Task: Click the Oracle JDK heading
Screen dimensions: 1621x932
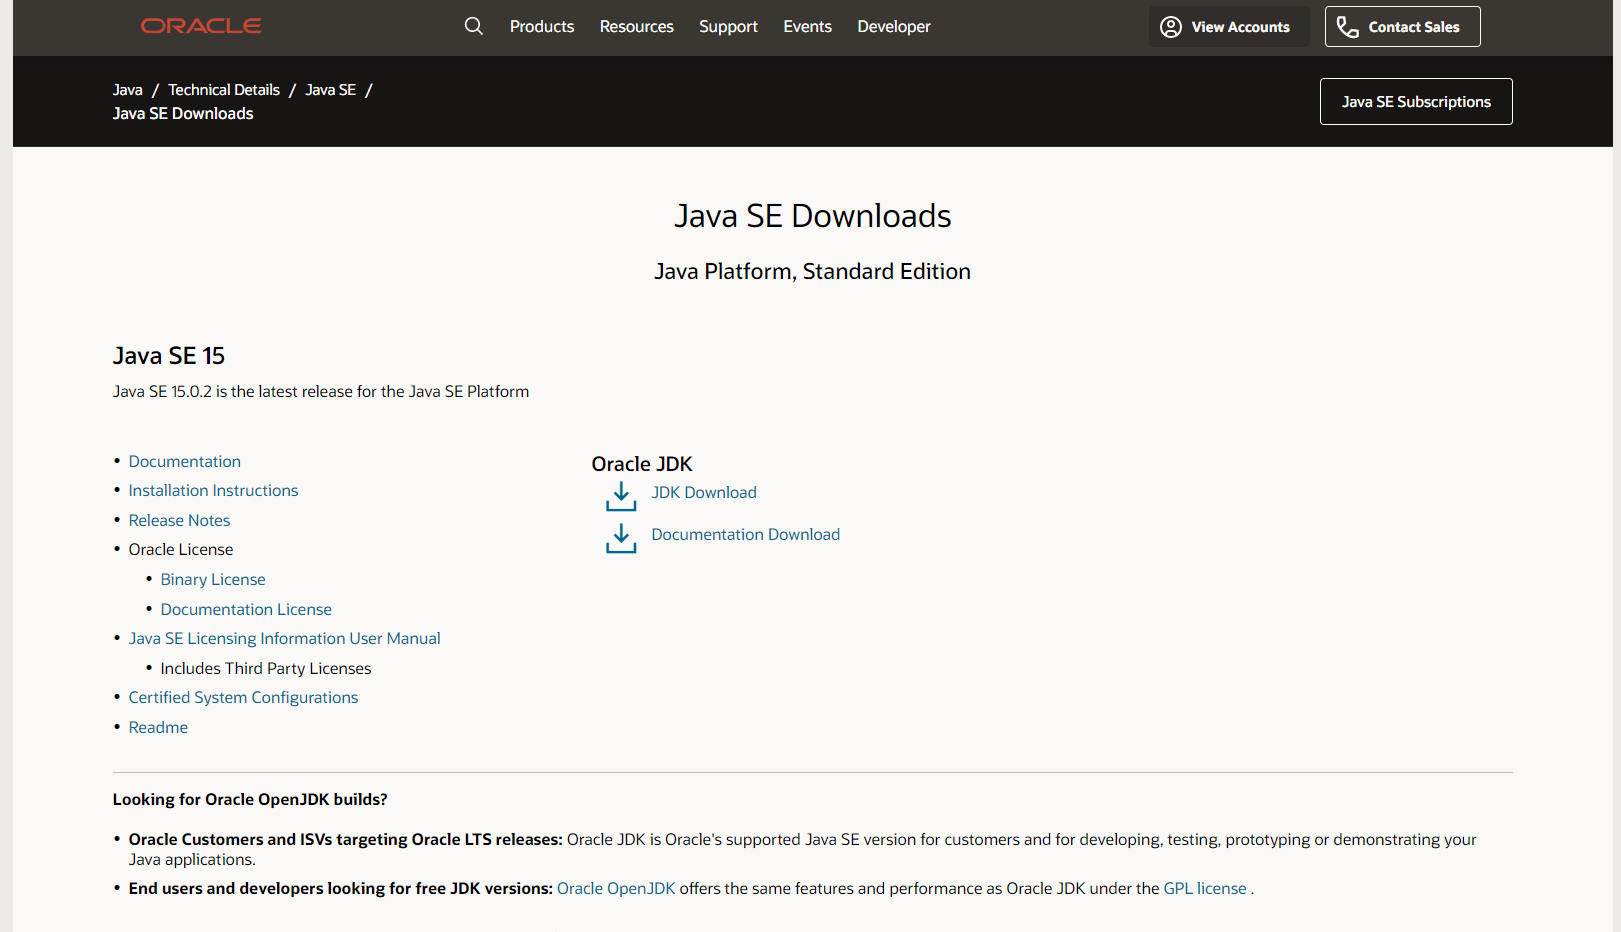Action: [x=642, y=464]
